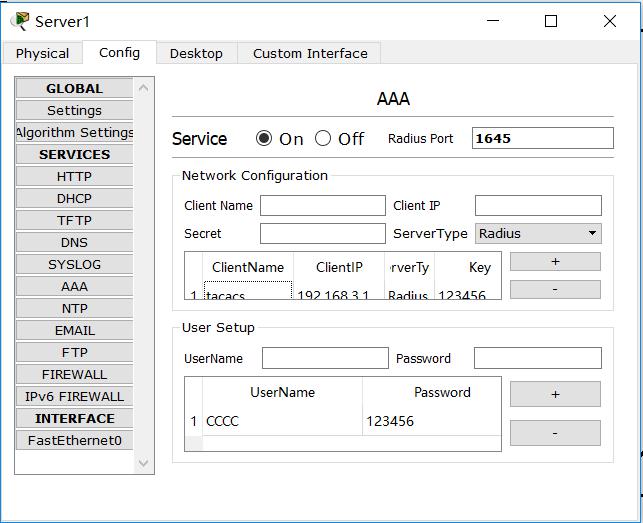Open the FIREWALL service settings

click(x=74, y=375)
